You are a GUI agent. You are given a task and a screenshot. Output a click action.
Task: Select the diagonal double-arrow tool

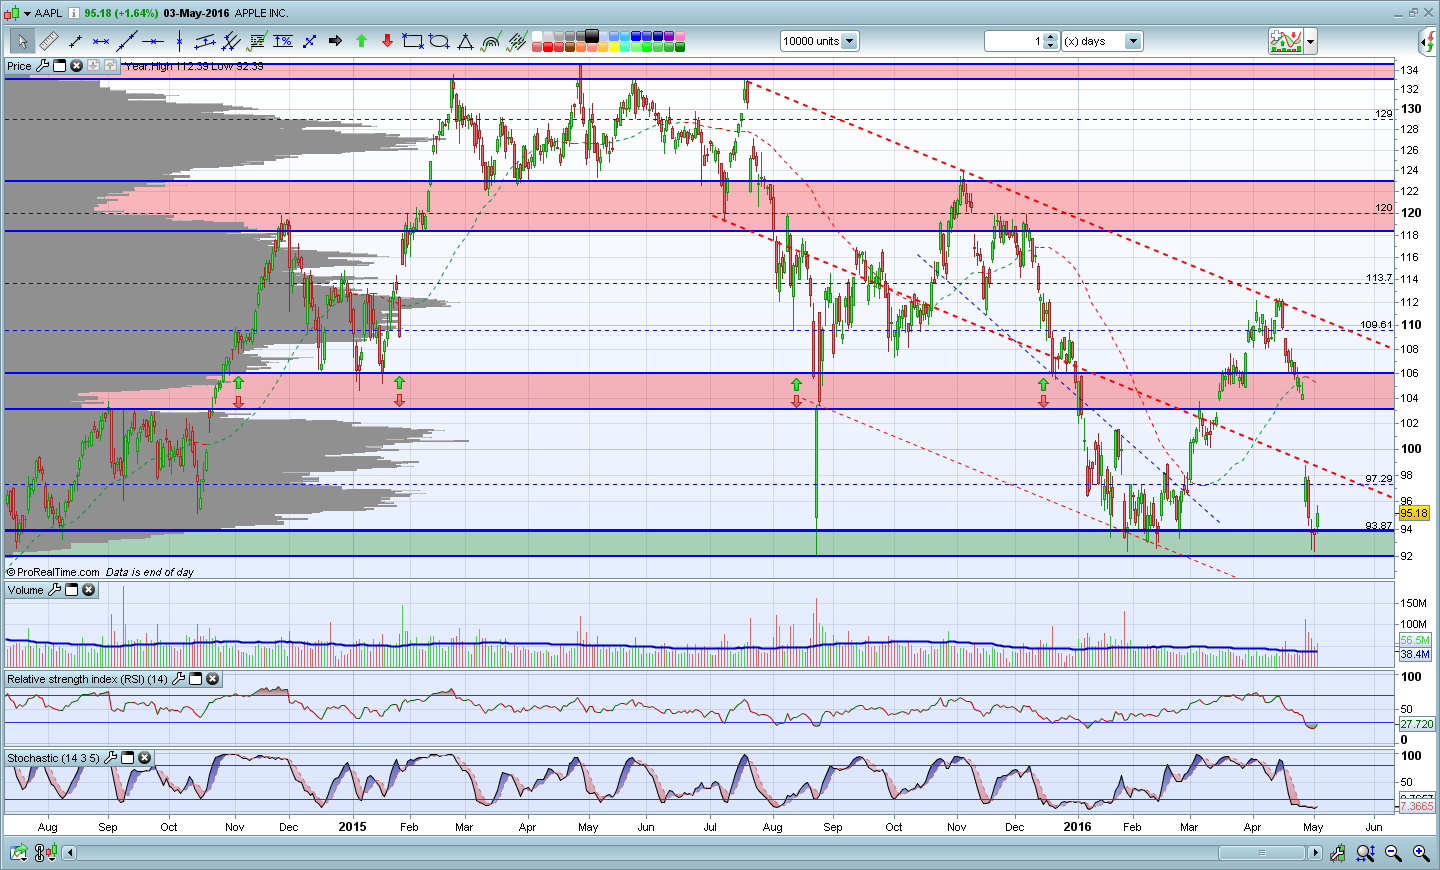click(309, 41)
